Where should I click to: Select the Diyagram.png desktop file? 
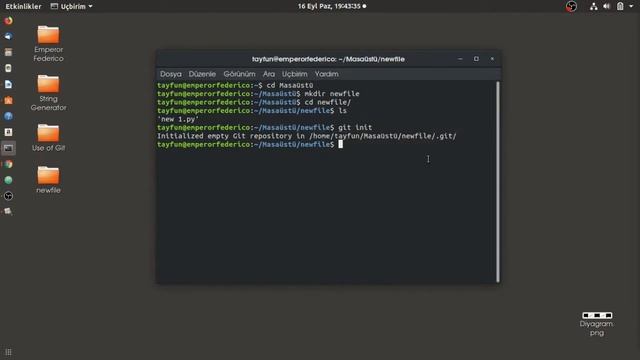(x=597, y=324)
